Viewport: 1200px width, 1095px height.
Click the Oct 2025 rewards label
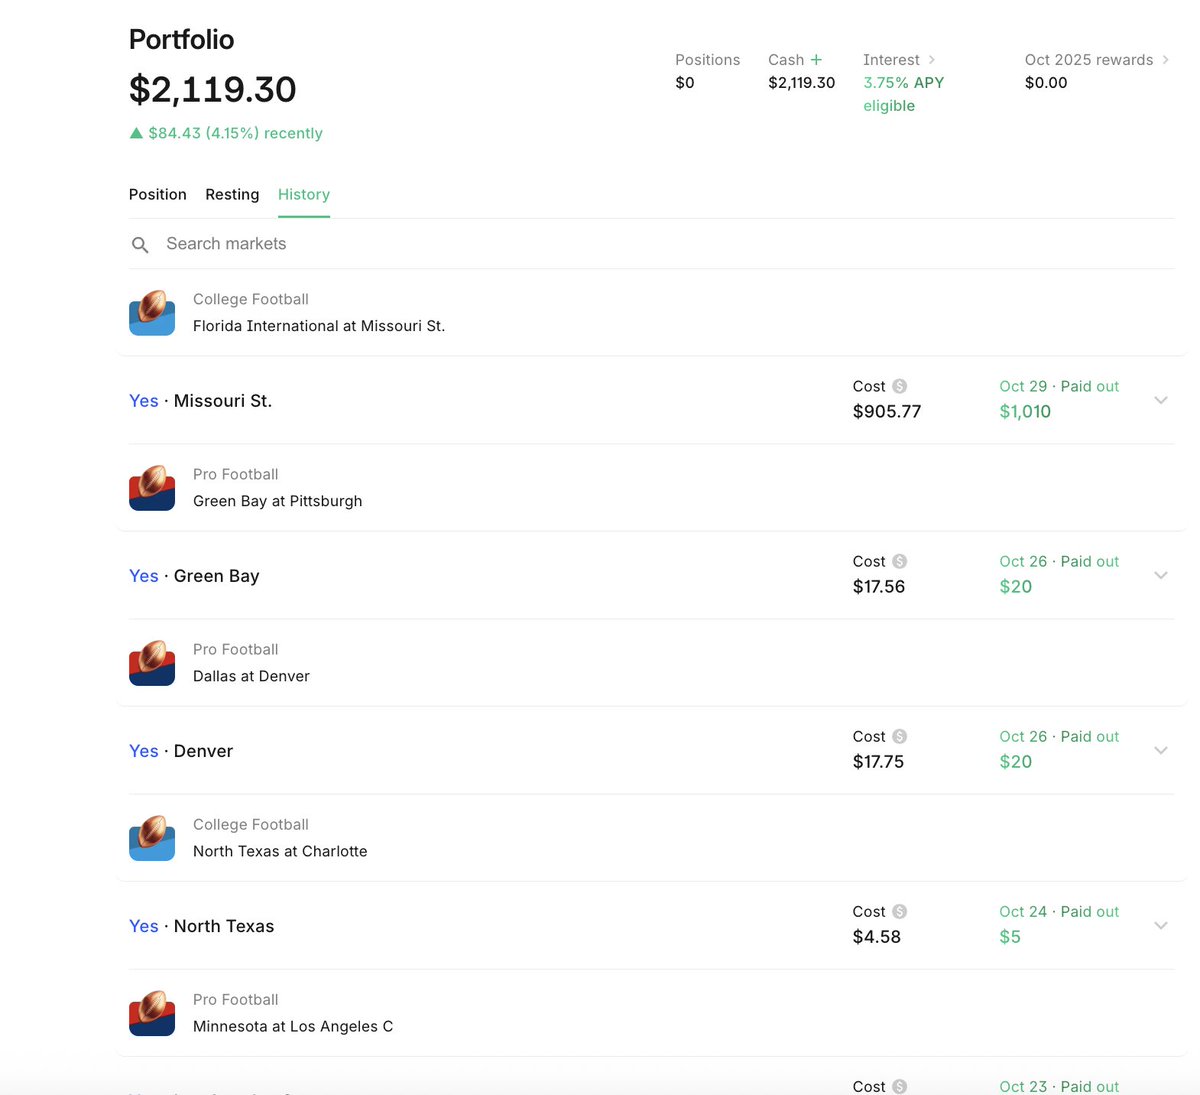[x=1089, y=60]
